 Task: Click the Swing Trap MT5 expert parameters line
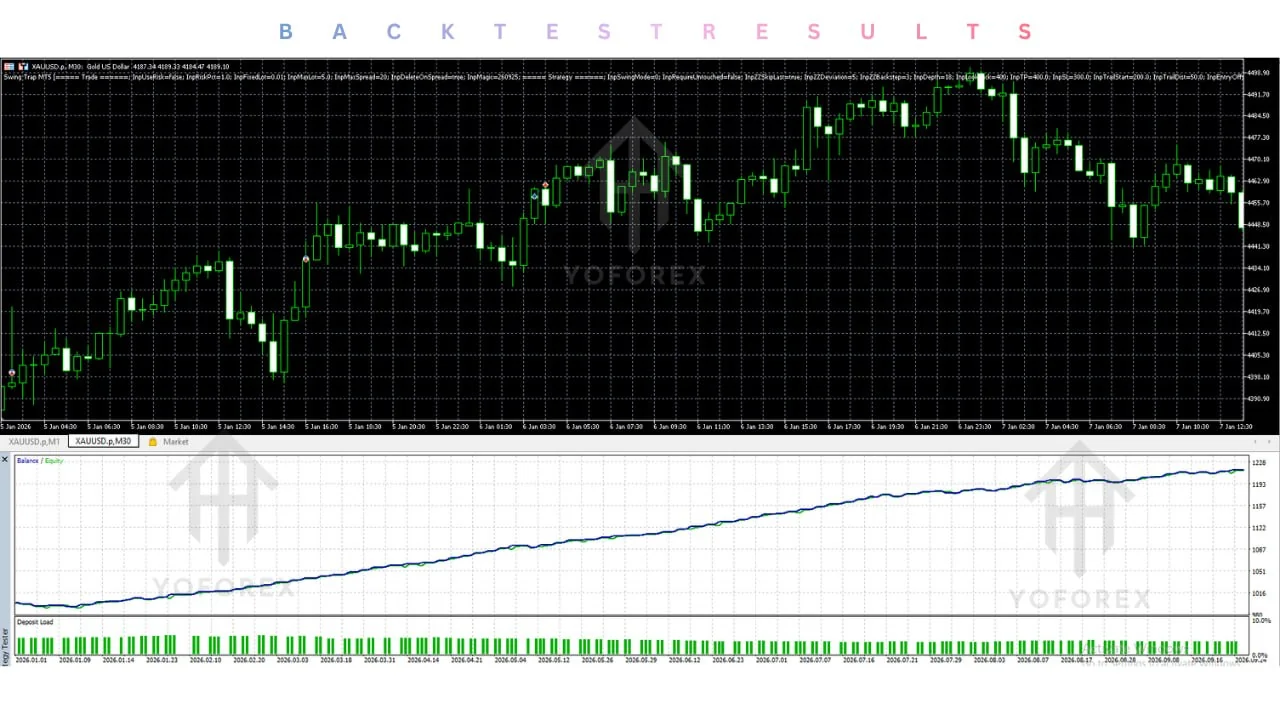pos(623,76)
